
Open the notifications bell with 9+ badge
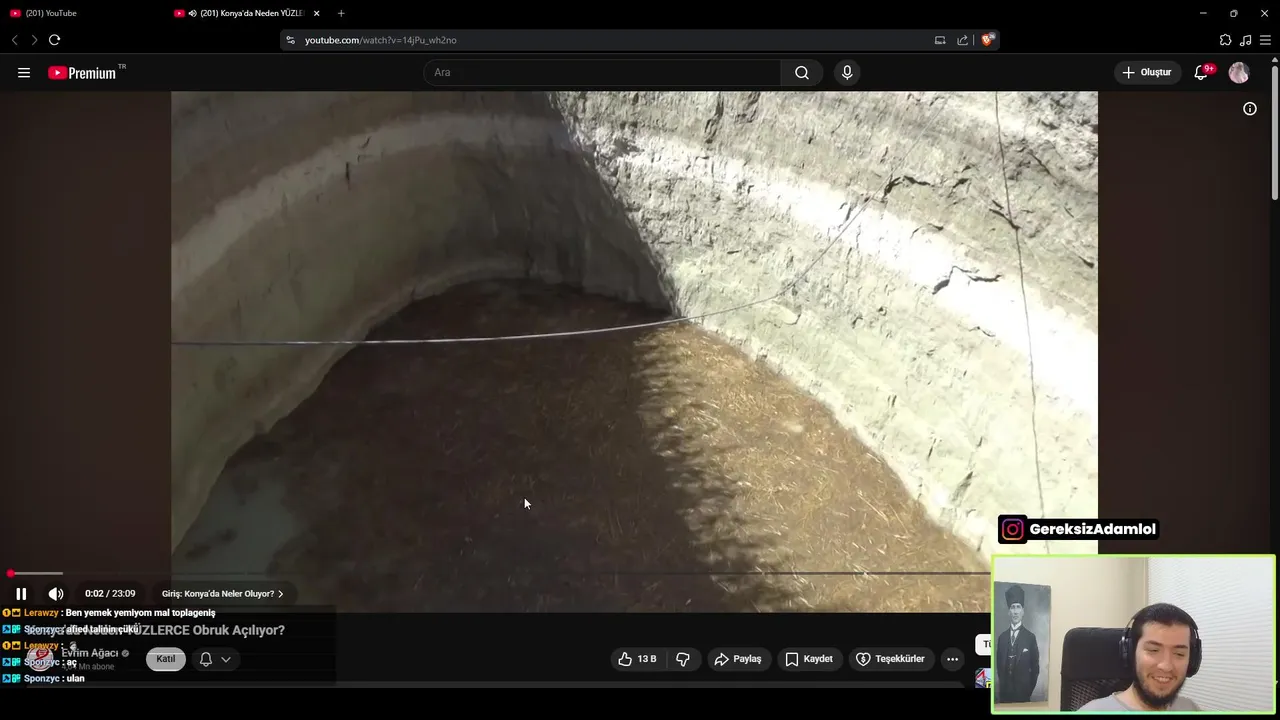pyautogui.click(x=1202, y=72)
